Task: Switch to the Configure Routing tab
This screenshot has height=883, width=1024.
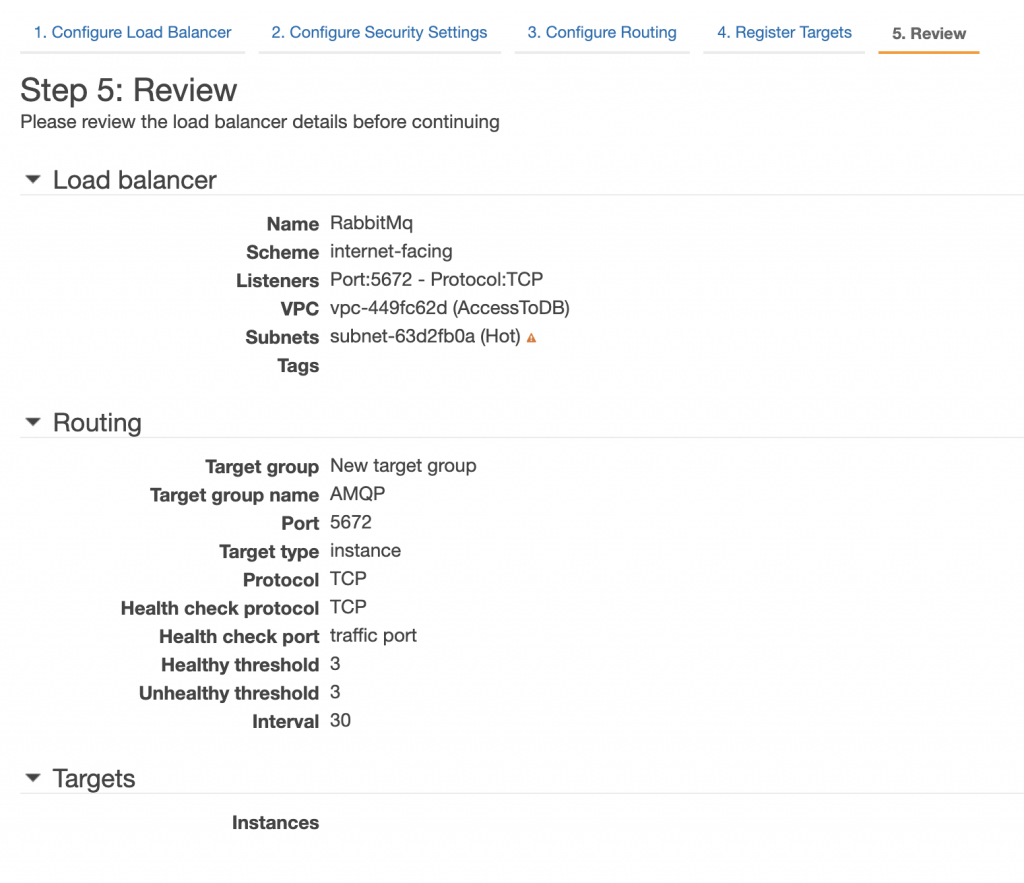Action: coord(602,33)
